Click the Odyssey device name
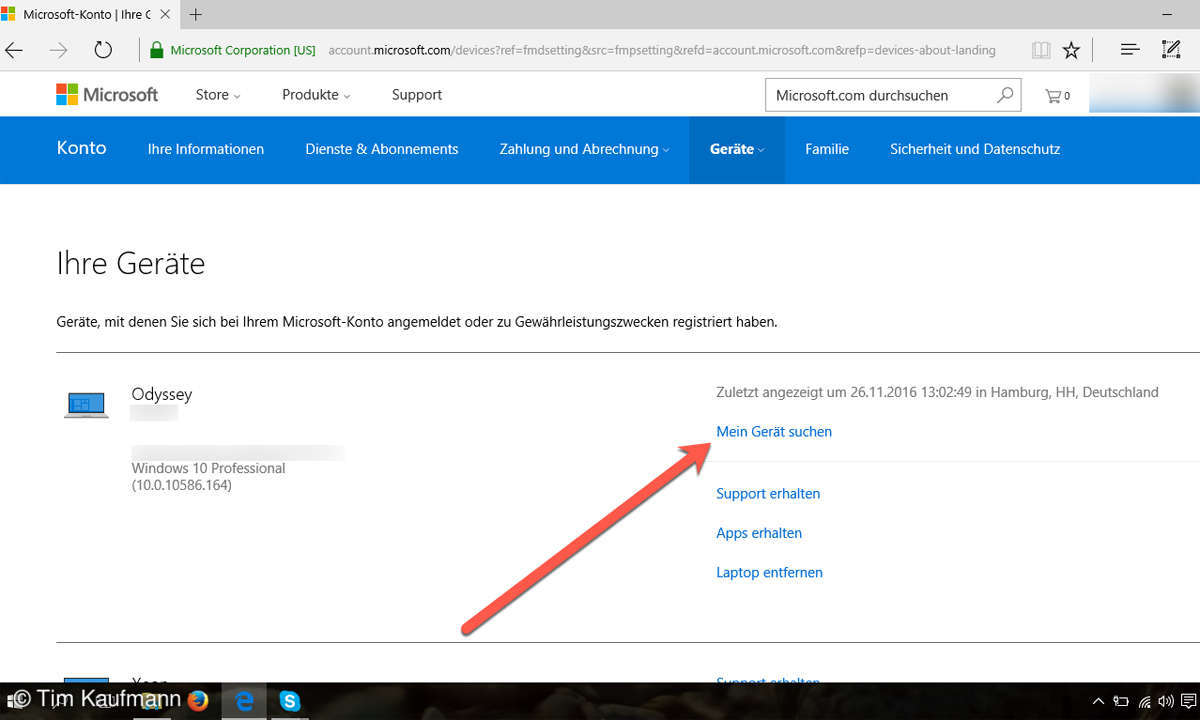Image resolution: width=1200 pixels, height=720 pixels. [x=162, y=394]
